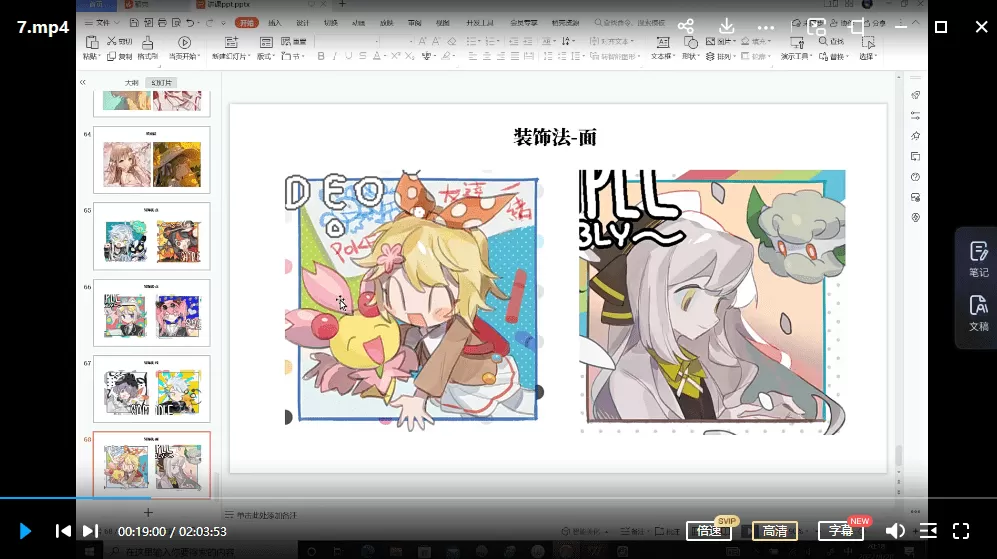Switch to the 大纲 outline tab
Viewport: 997px width, 559px height.
(x=131, y=82)
